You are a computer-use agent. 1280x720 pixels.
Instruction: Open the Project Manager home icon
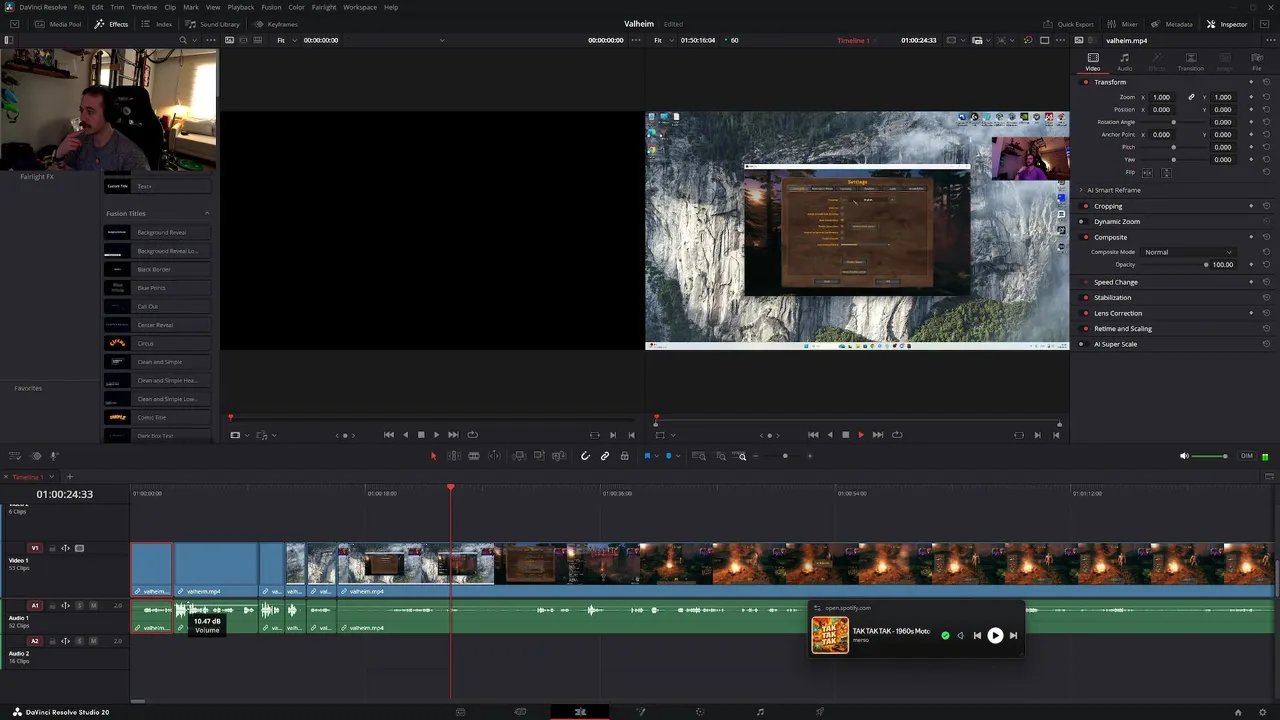tap(1238, 712)
